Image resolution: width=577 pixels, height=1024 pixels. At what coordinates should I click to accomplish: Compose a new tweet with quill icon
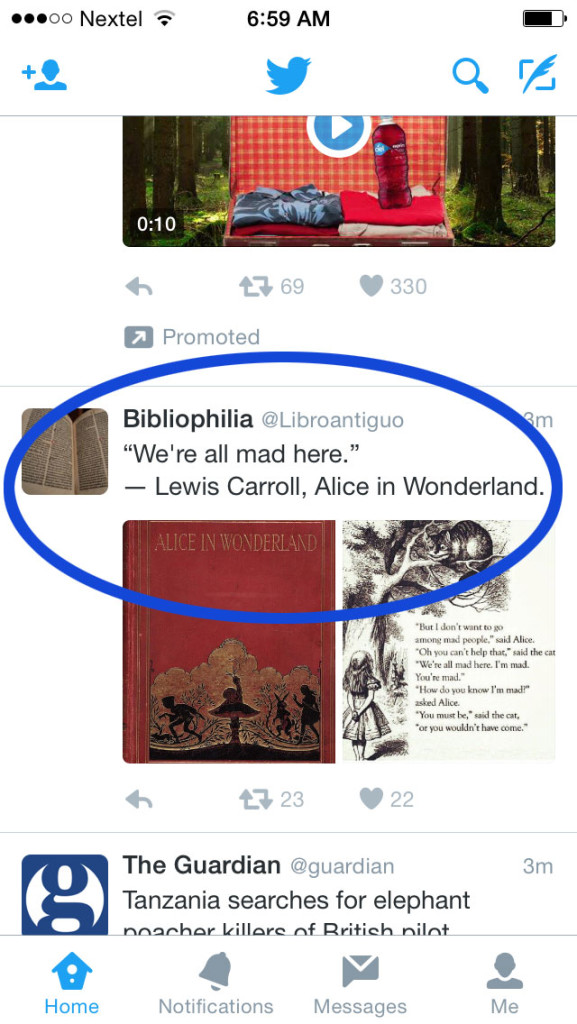538,73
